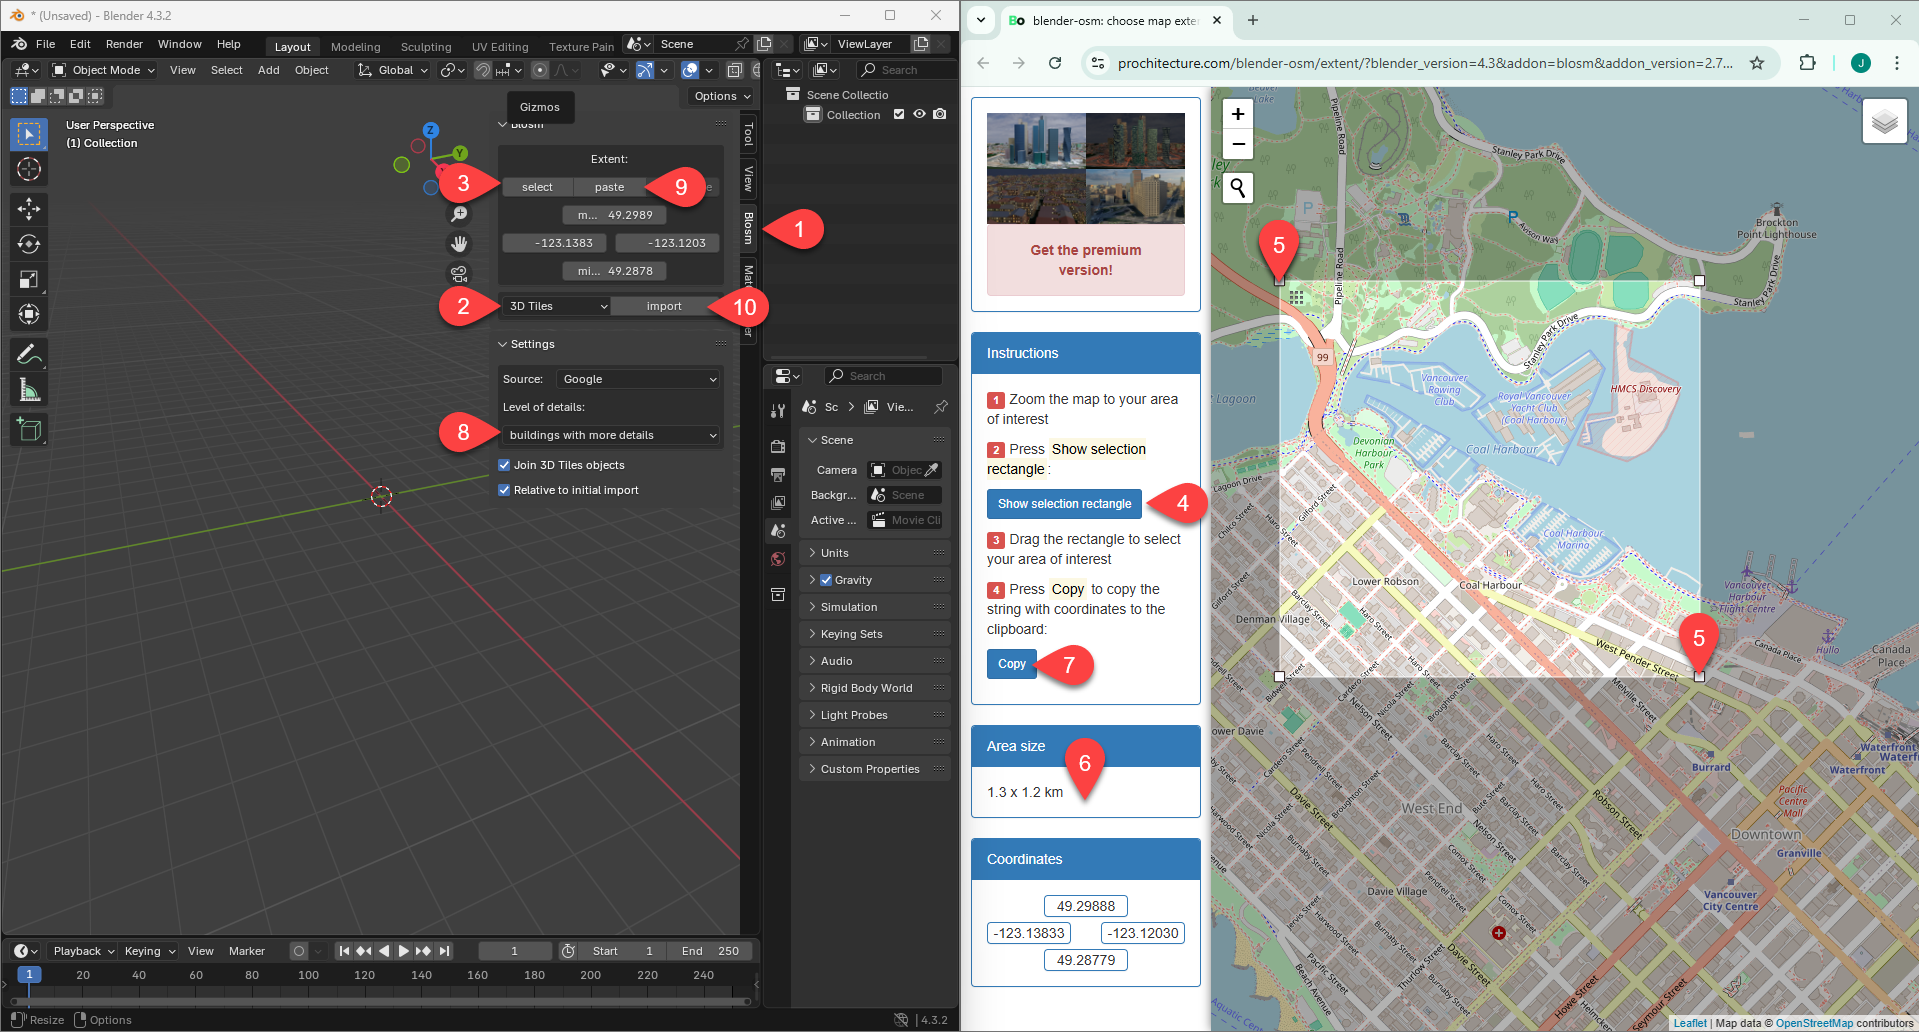The image size is (1919, 1032).
Task: Open Global transform orientation dropdown
Action: point(393,70)
